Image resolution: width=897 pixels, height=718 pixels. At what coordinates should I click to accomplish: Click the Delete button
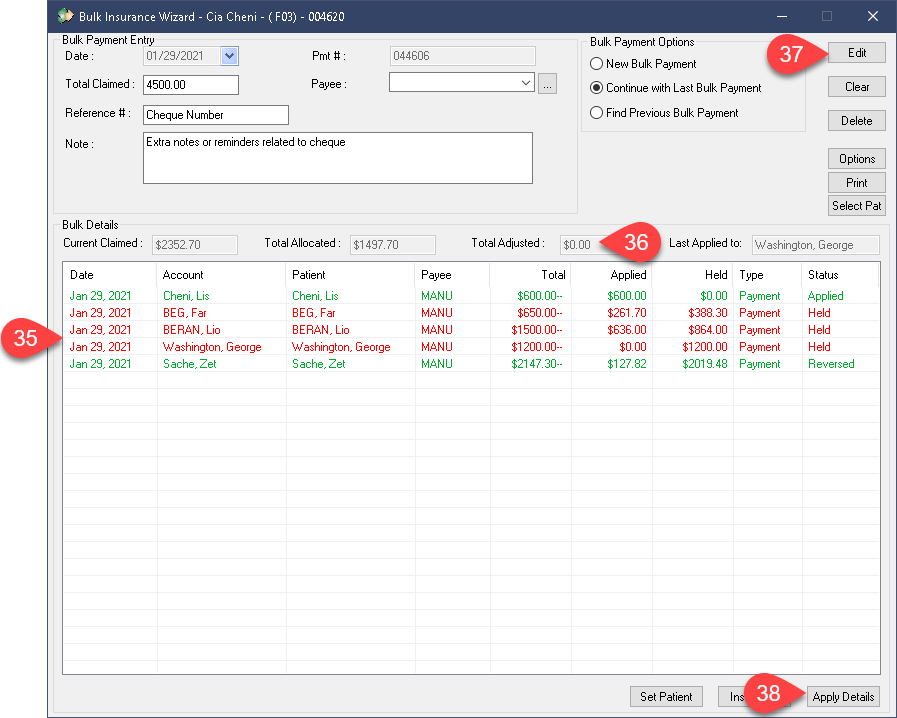click(x=856, y=121)
